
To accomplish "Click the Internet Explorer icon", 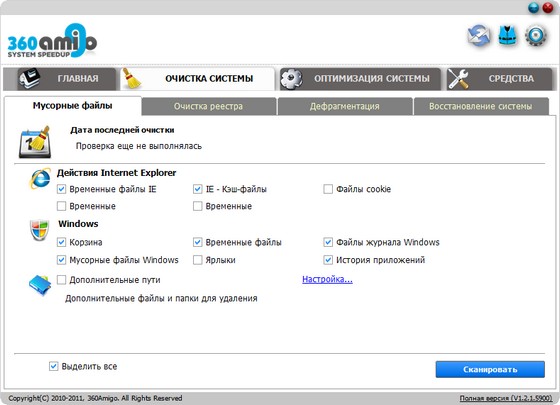I will click(39, 178).
